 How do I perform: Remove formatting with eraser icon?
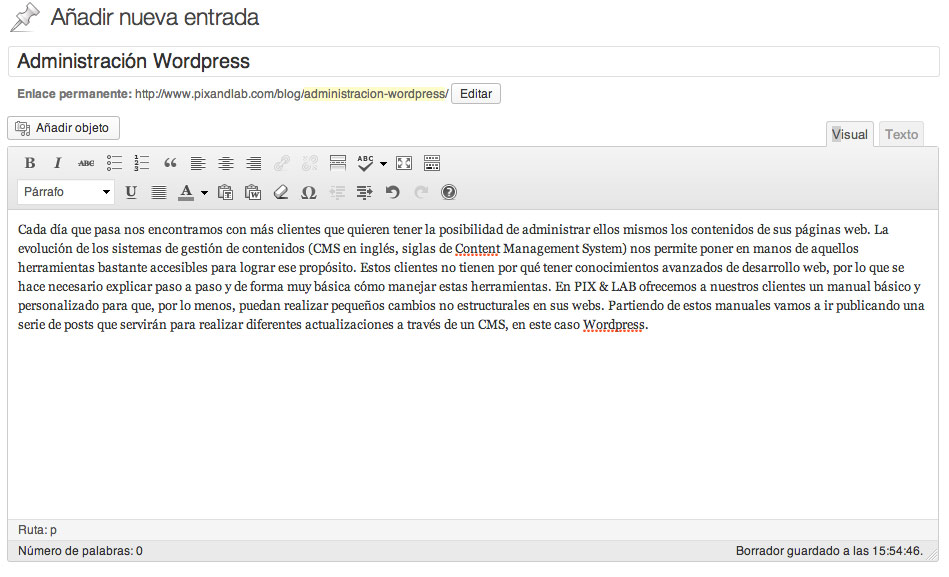[x=281, y=193]
